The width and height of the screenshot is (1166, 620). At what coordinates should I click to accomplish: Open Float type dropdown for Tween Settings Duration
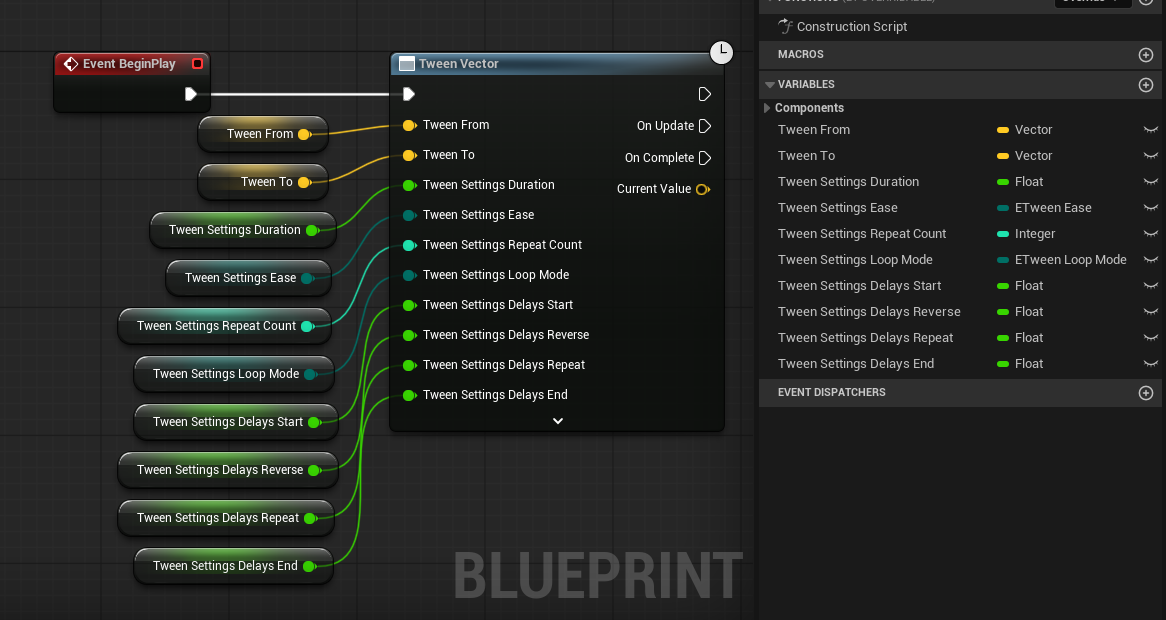(x=1020, y=181)
